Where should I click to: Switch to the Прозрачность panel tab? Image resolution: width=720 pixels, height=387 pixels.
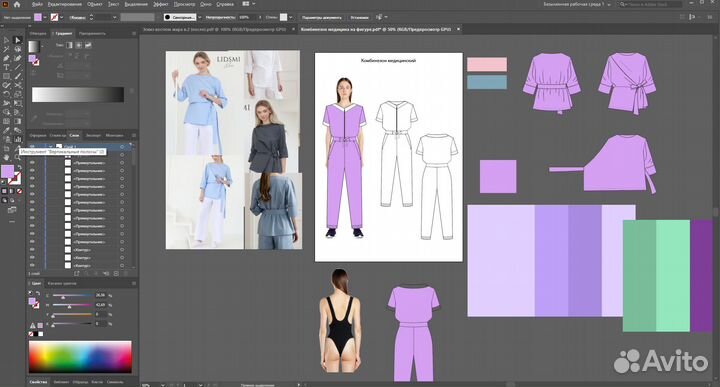[92, 34]
